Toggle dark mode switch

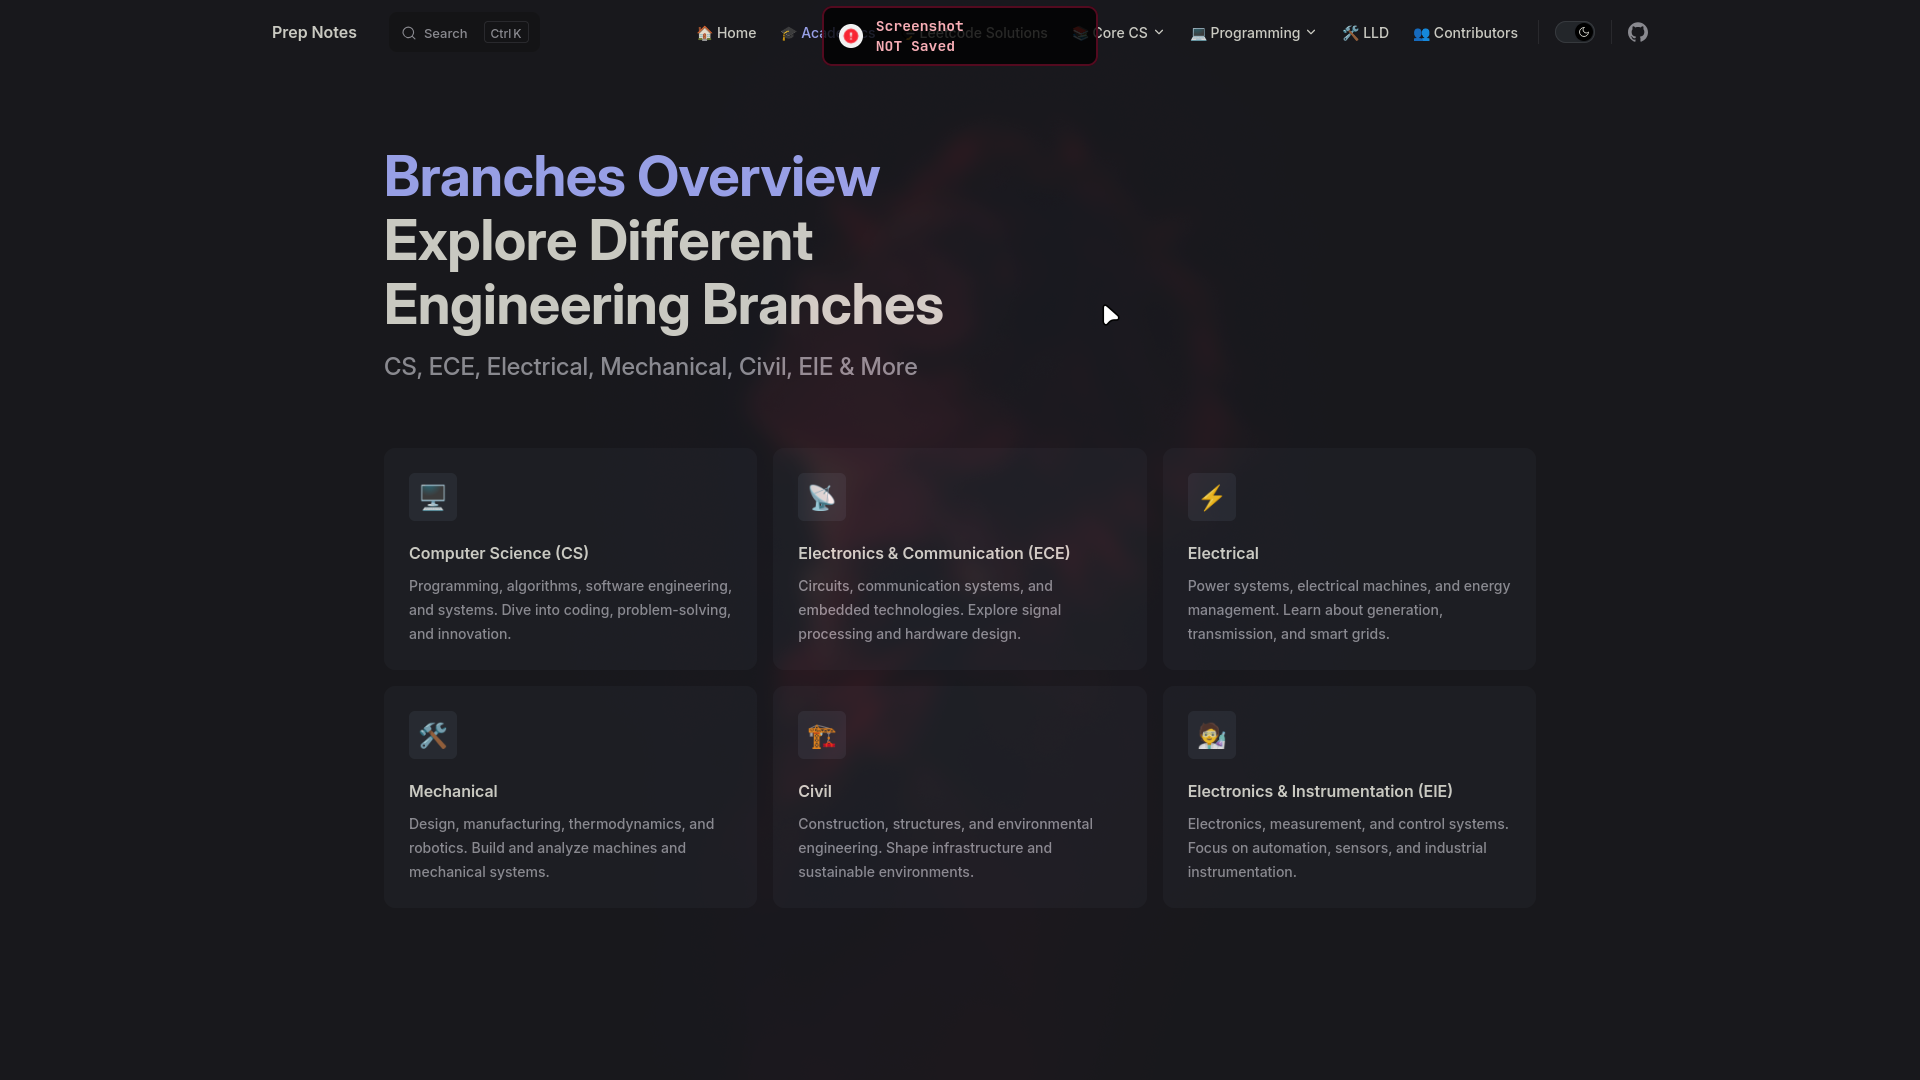tap(1574, 32)
